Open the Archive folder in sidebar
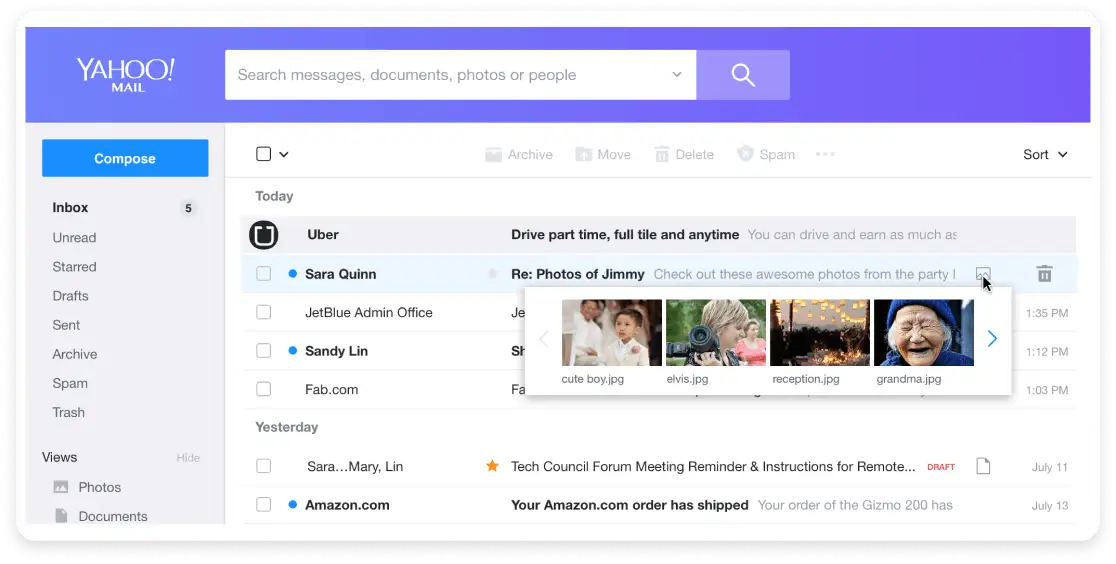The height and width of the screenshot is (564, 1116). click(75, 354)
